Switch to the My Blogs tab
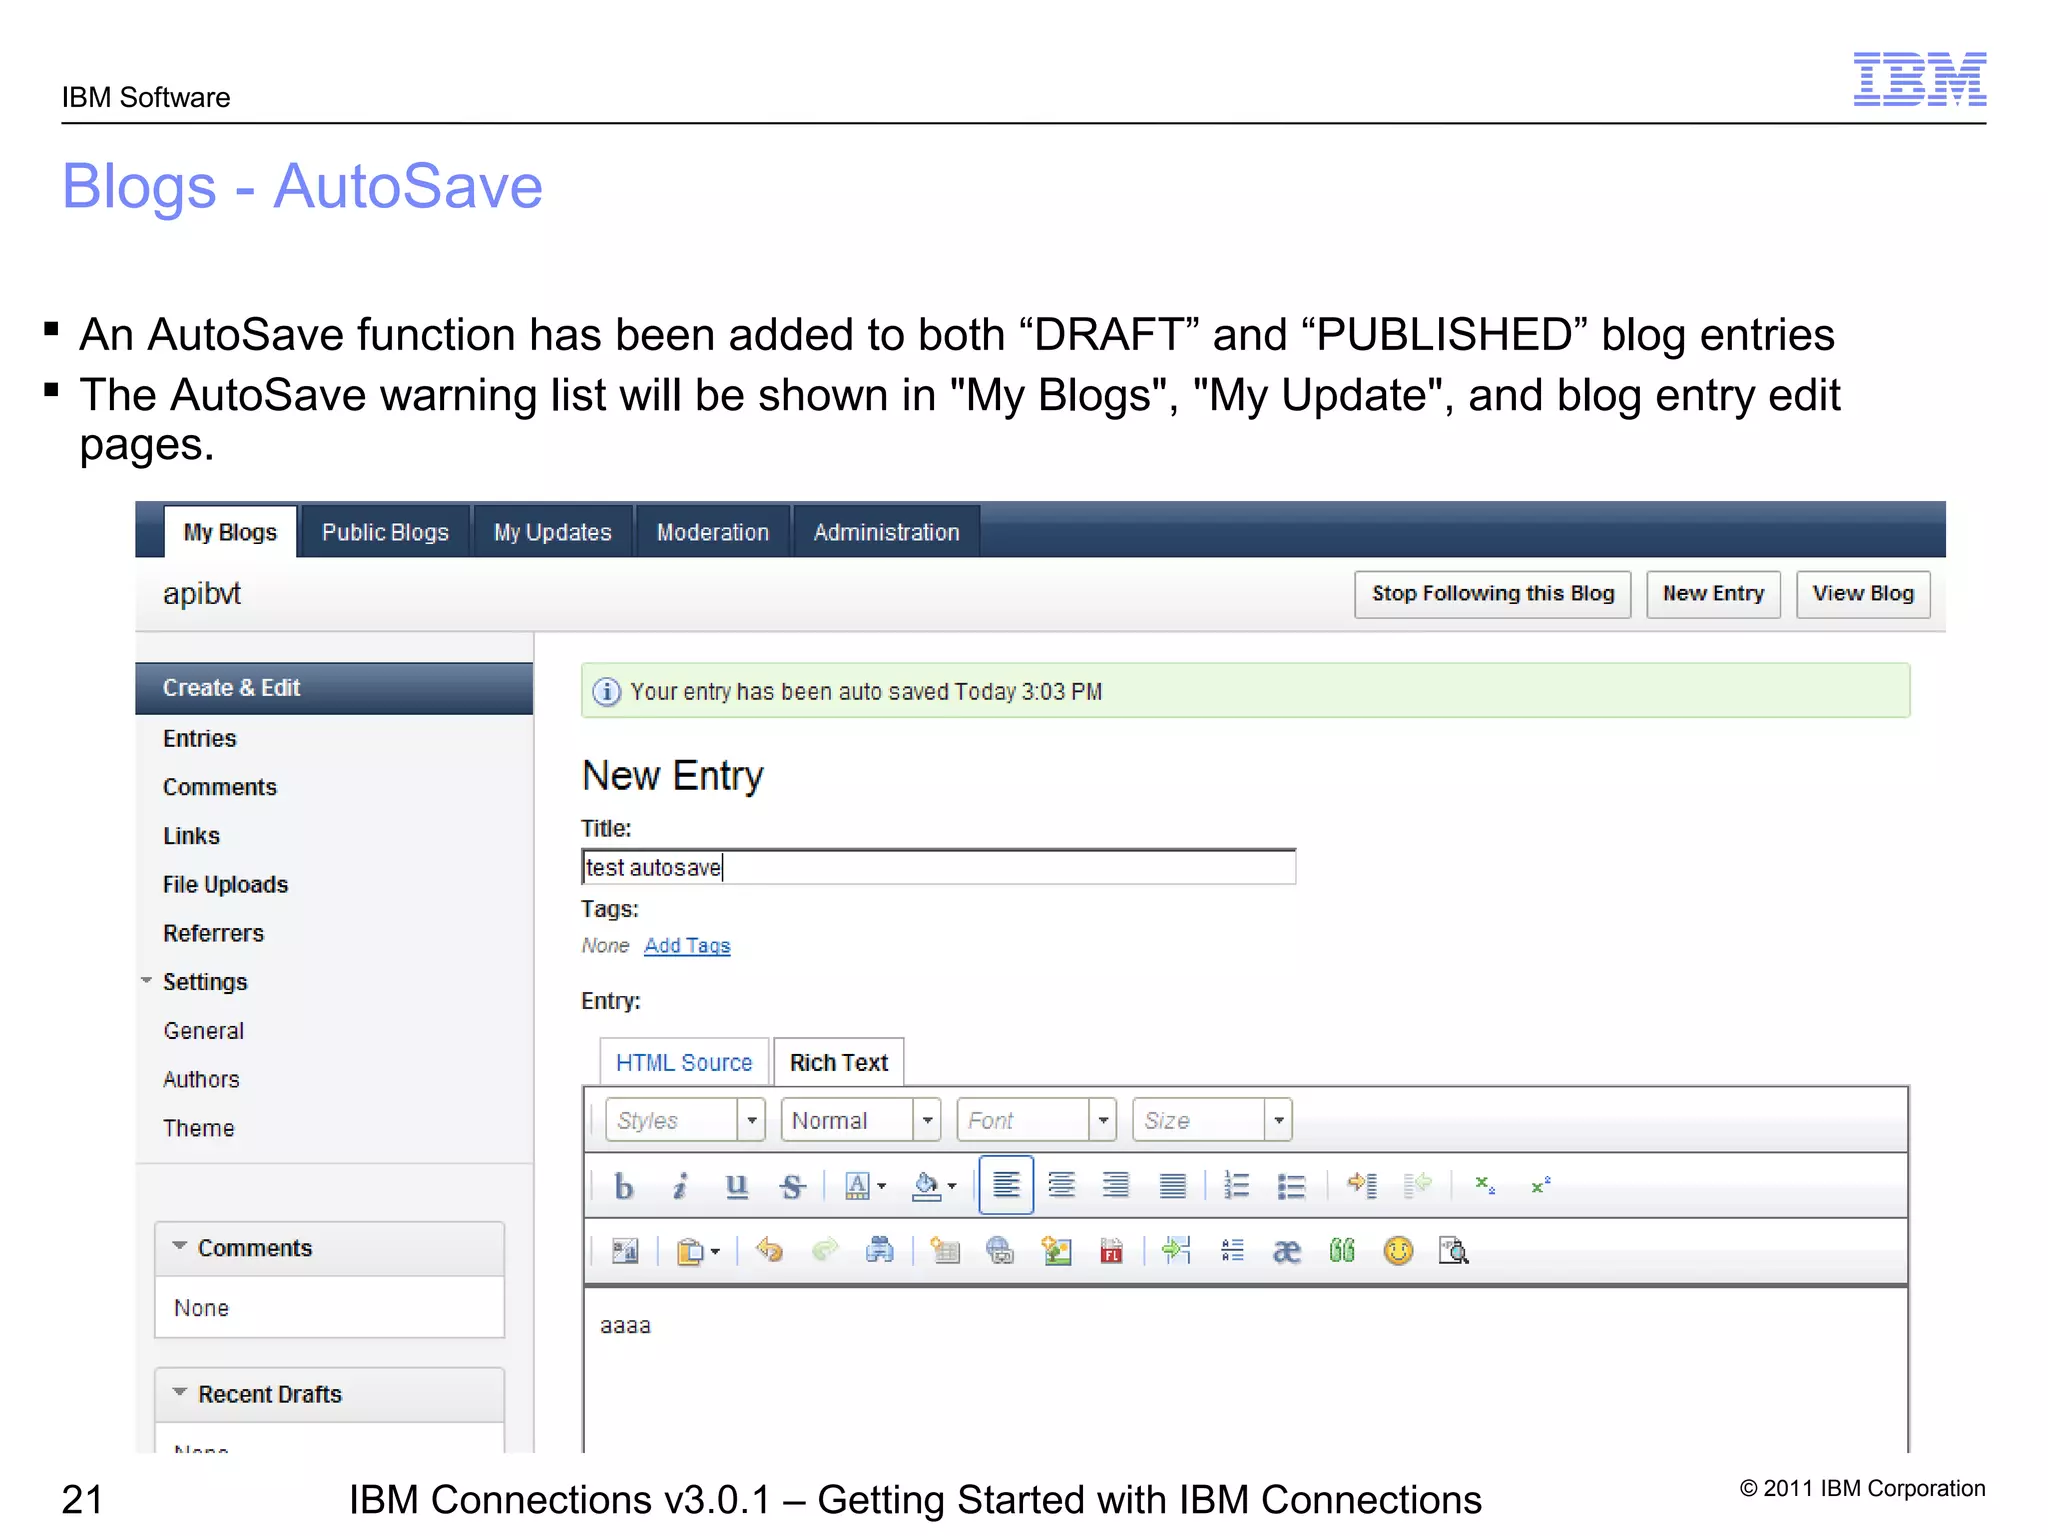Image resolution: width=2048 pixels, height=1536 pixels. [230, 532]
